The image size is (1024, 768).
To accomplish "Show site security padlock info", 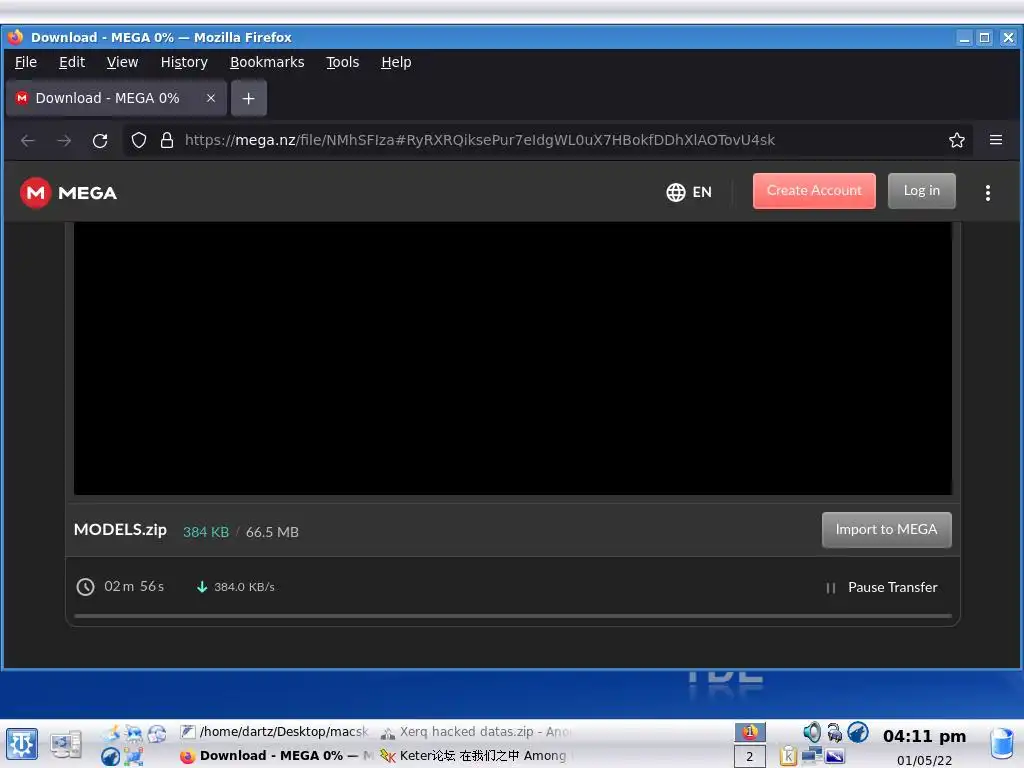I will 167,140.
